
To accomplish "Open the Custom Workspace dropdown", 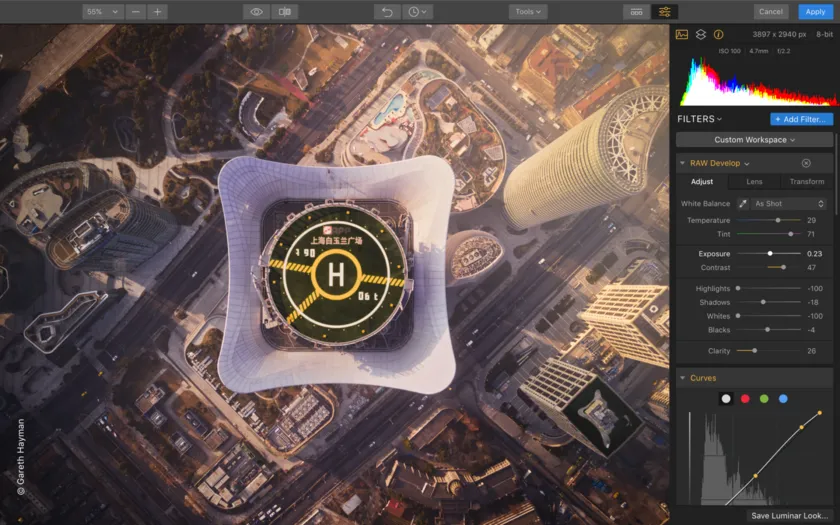I will pos(755,140).
